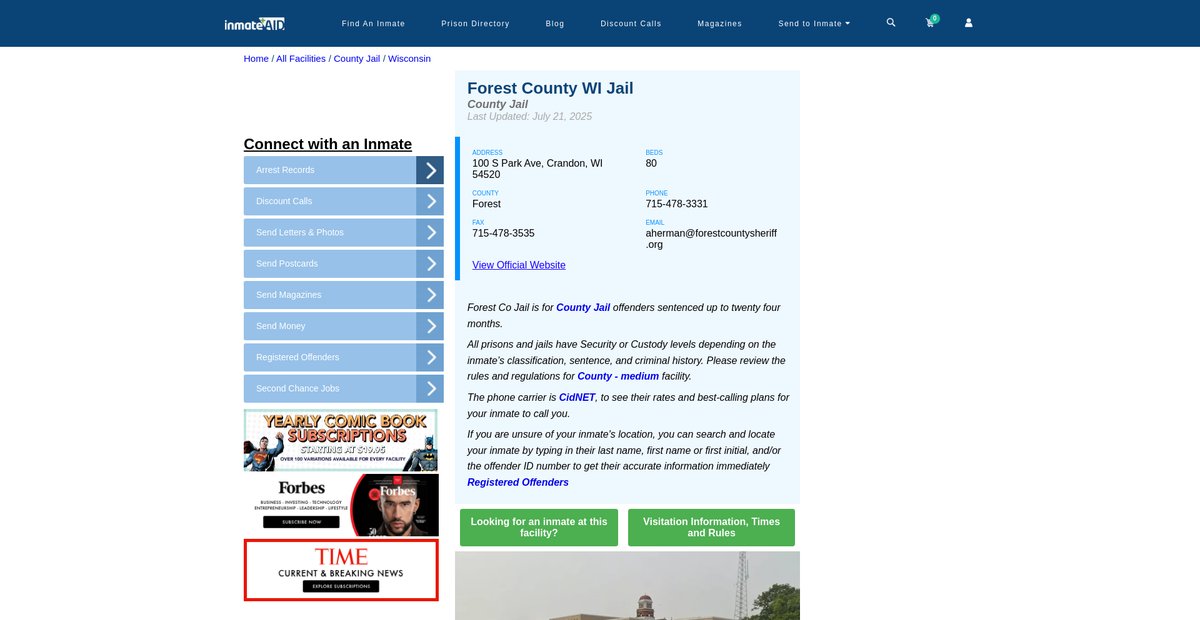Click phone number 715-478-3331
This screenshot has height=620, width=1200.
point(677,204)
